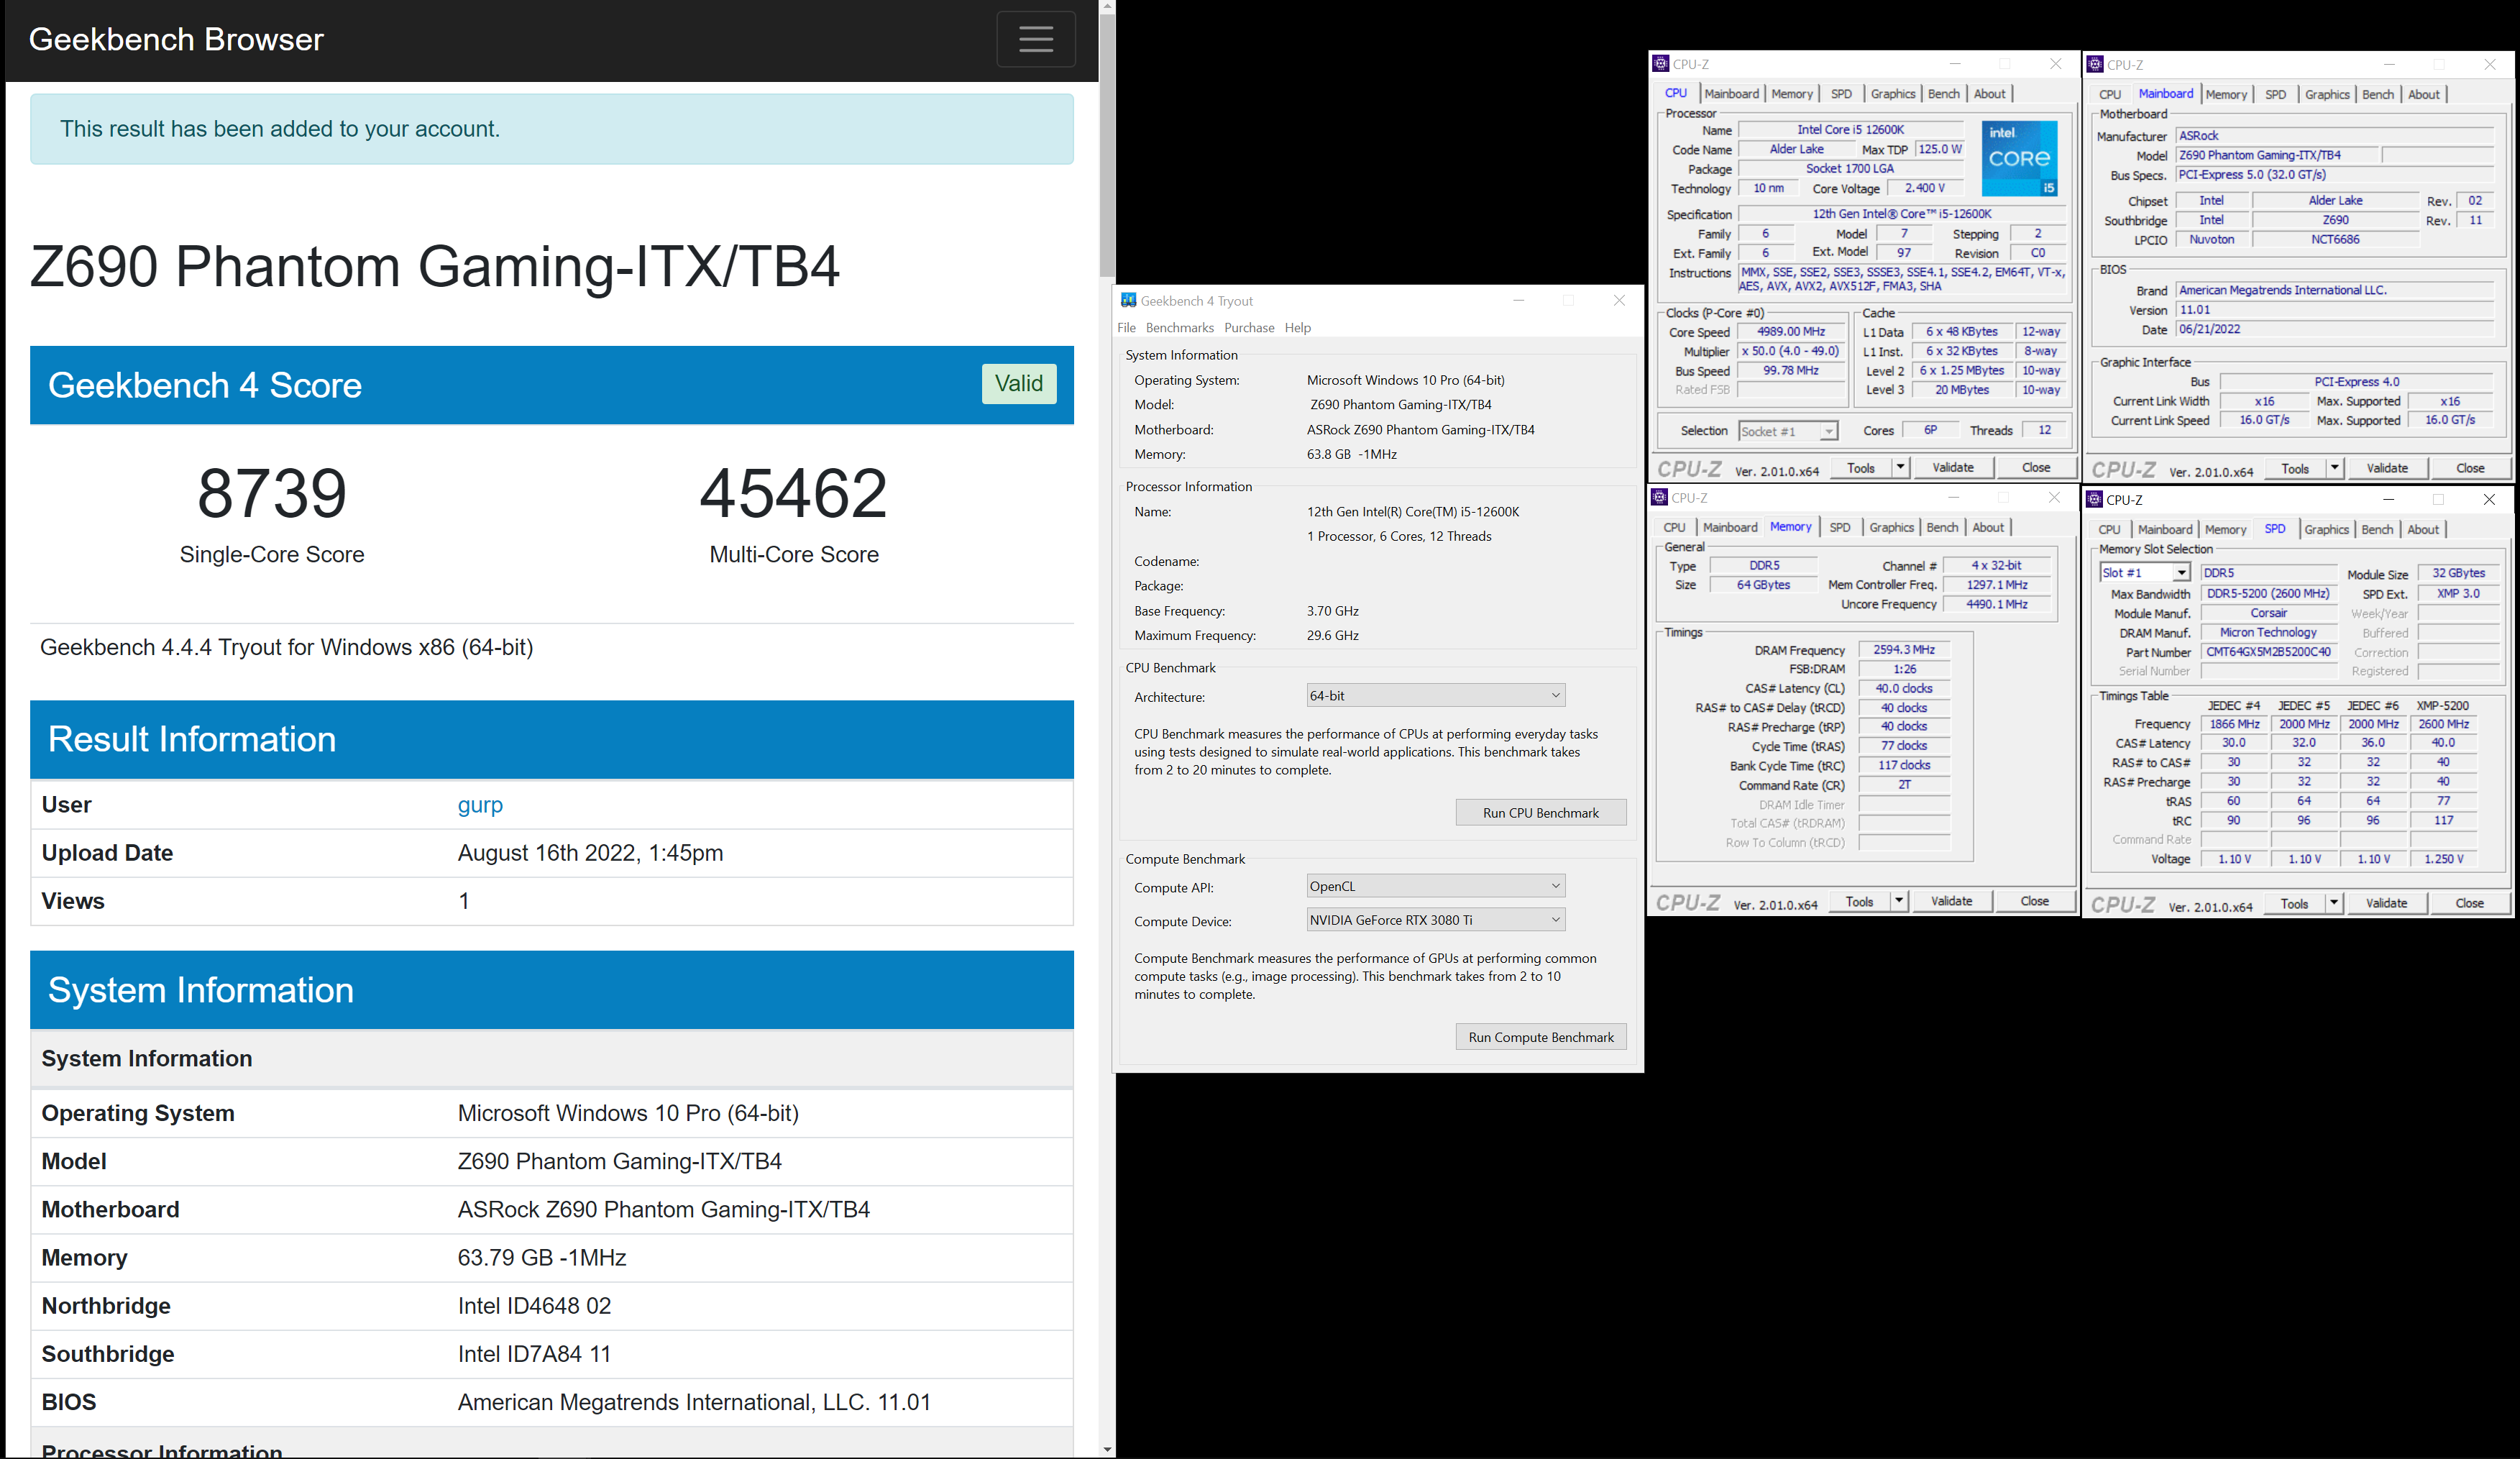The image size is (2520, 1459).
Task: Open Help menu in Geekbench 4
Action: (x=1297, y=328)
